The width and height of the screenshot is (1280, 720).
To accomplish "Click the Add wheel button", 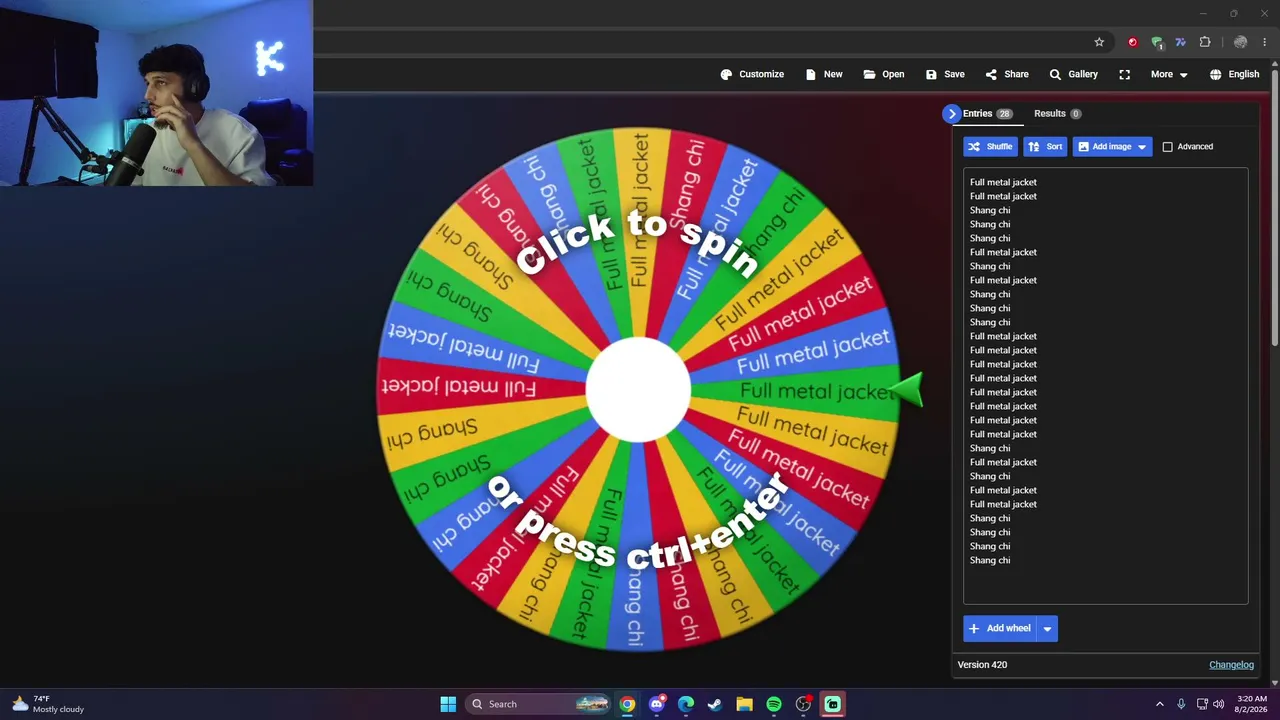I will tap(999, 628).
